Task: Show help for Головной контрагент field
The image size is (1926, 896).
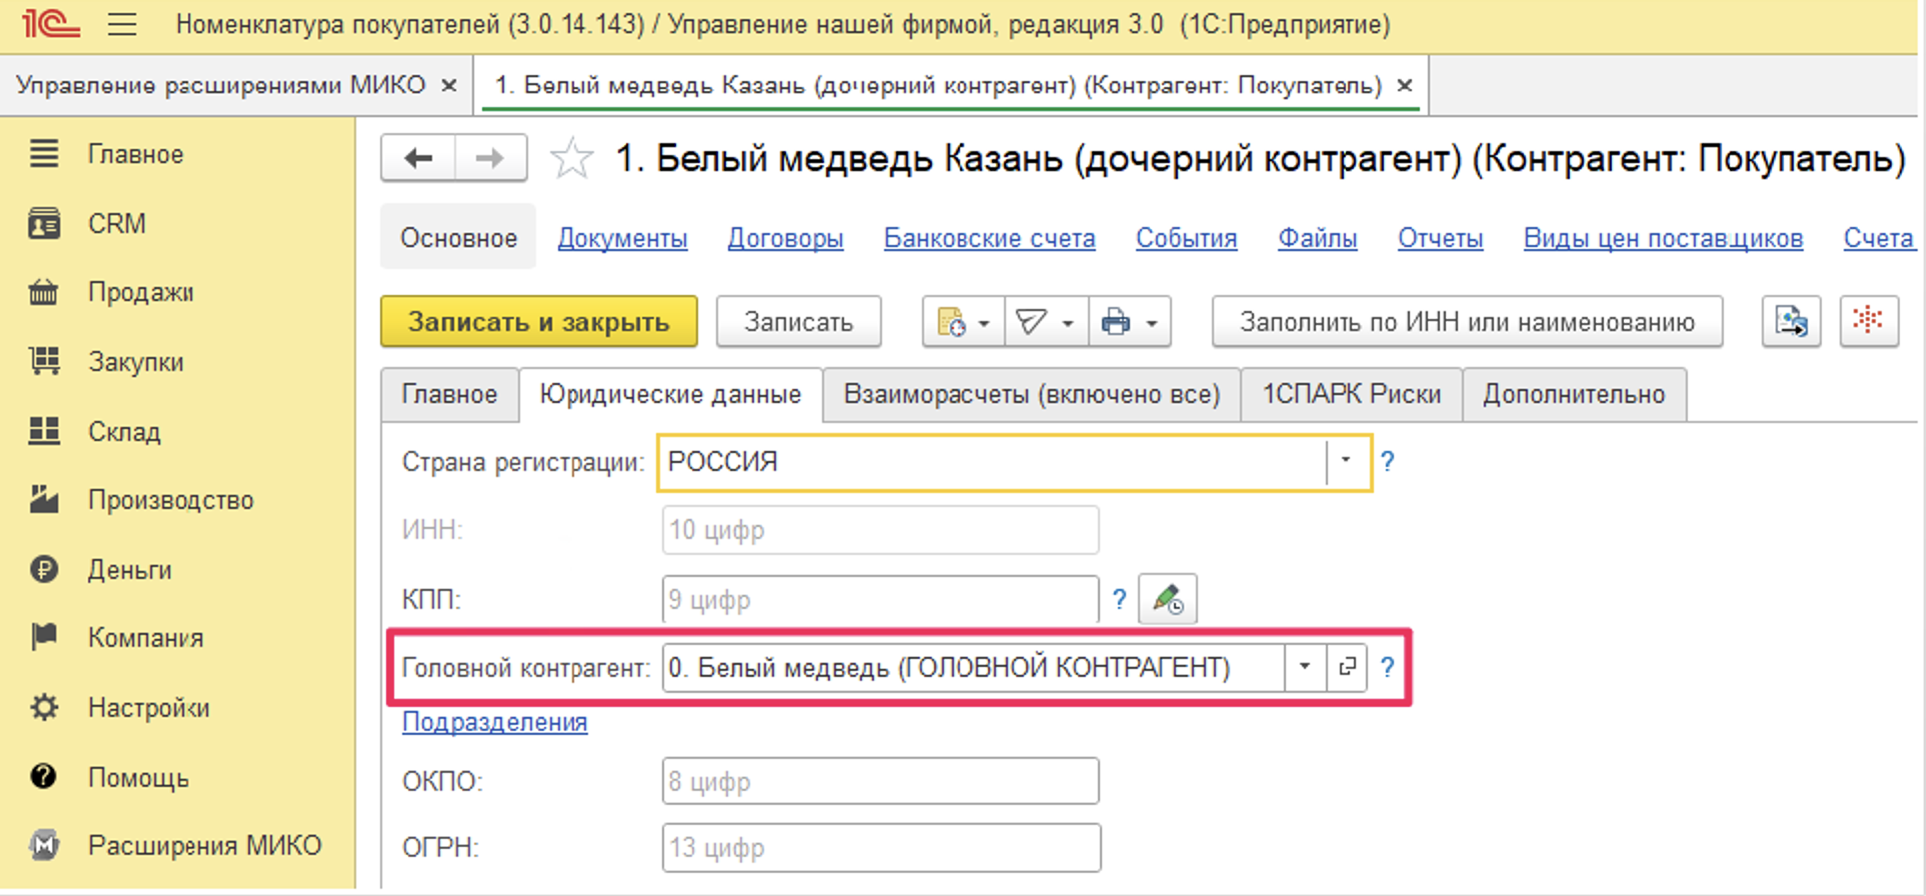Action: coord(1387,667)
